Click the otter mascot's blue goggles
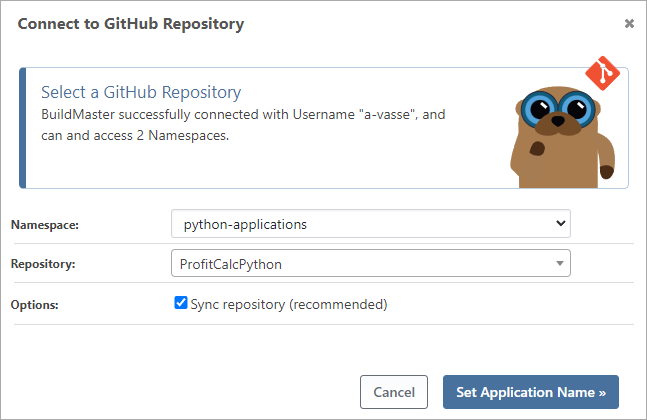The width and height of the screenshot is (647, 420). point(553,106)
